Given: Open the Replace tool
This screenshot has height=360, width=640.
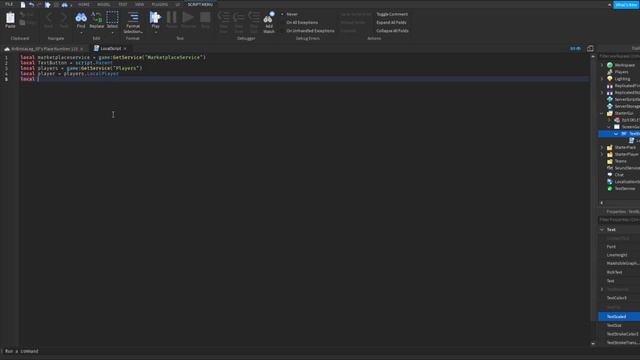Looking at the screenshot, I should point(97,20).
